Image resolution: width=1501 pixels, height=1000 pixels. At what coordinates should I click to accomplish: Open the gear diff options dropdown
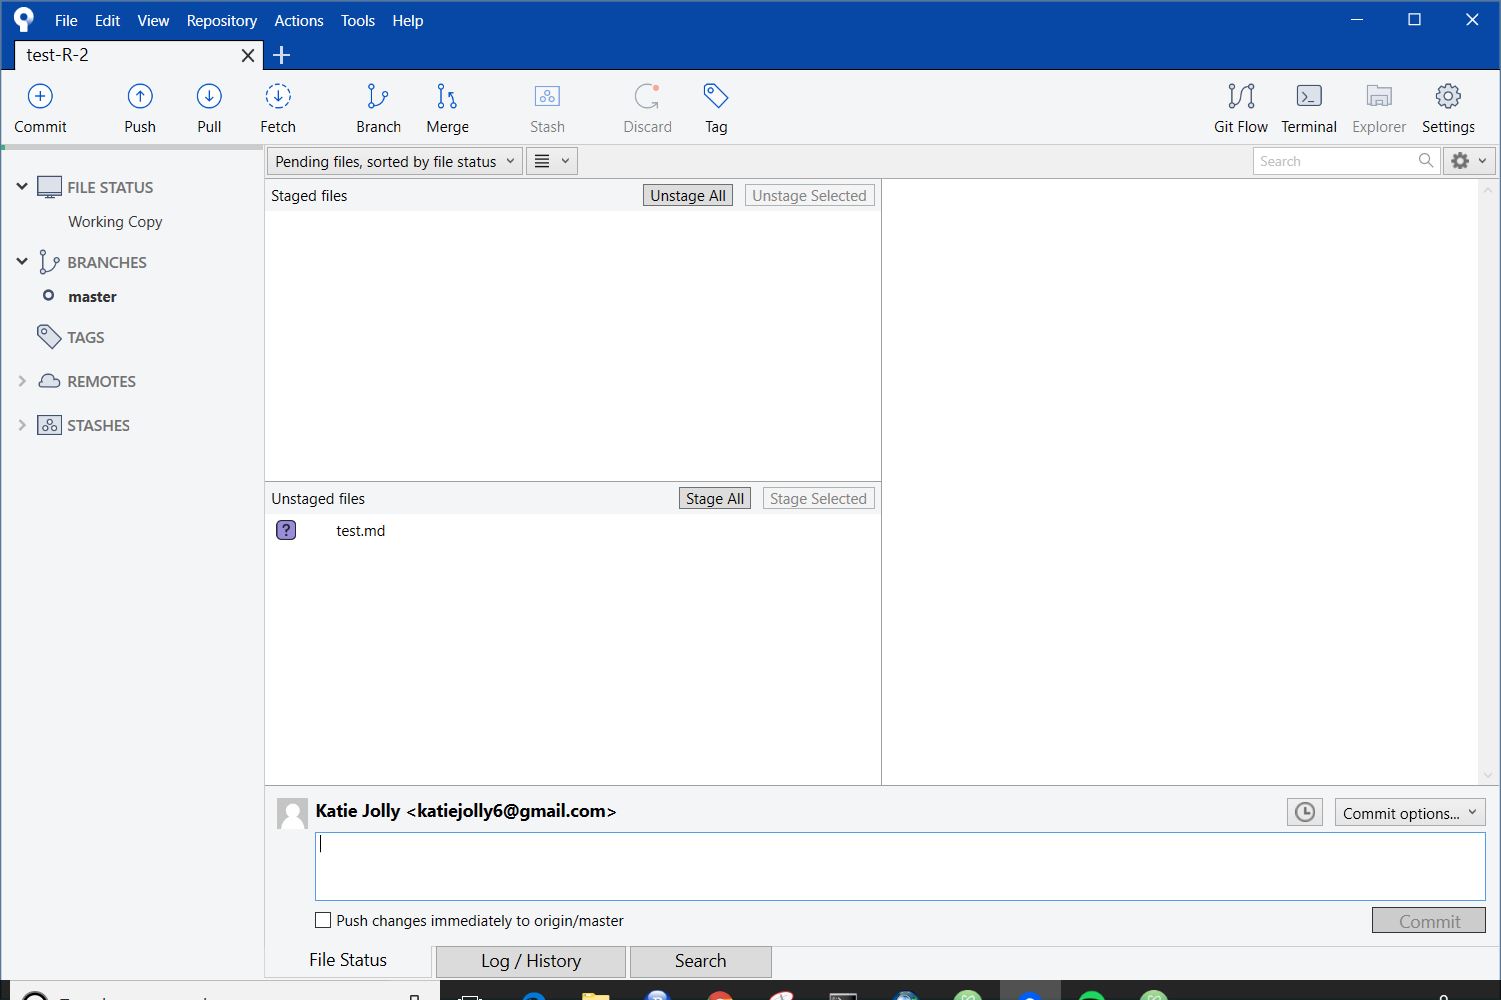tap(1469, 161)
